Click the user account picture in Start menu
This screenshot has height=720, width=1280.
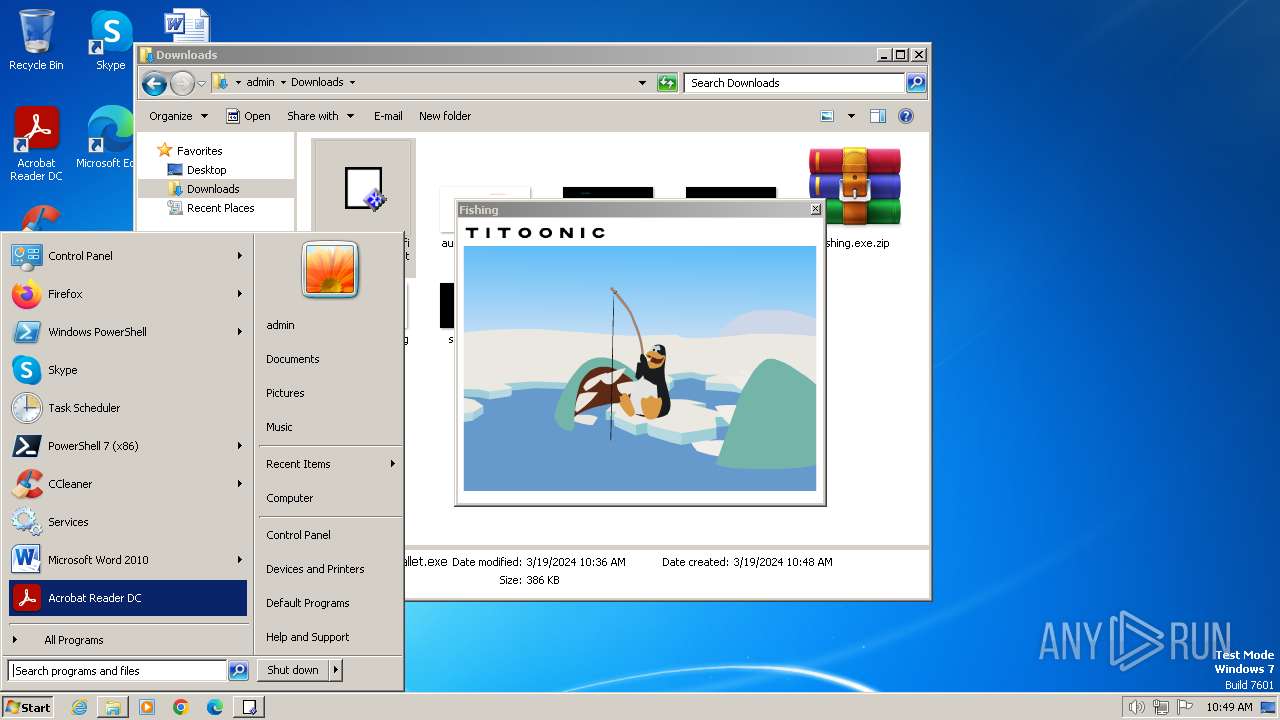pos(330,270)
